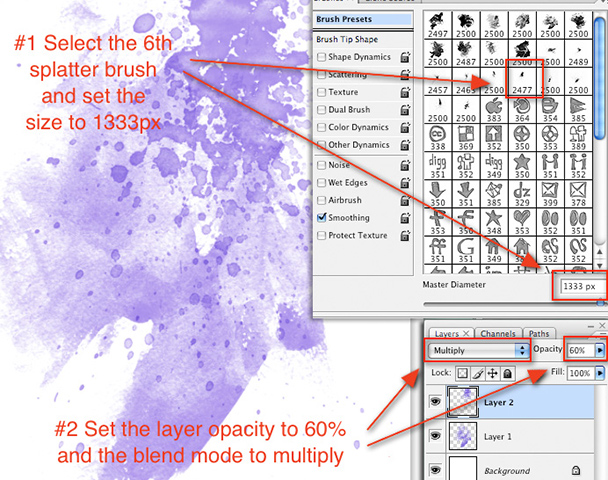The image size is (608, 480).
Task: Select Layer 2 thumbnail
Action: pos(463,402)
